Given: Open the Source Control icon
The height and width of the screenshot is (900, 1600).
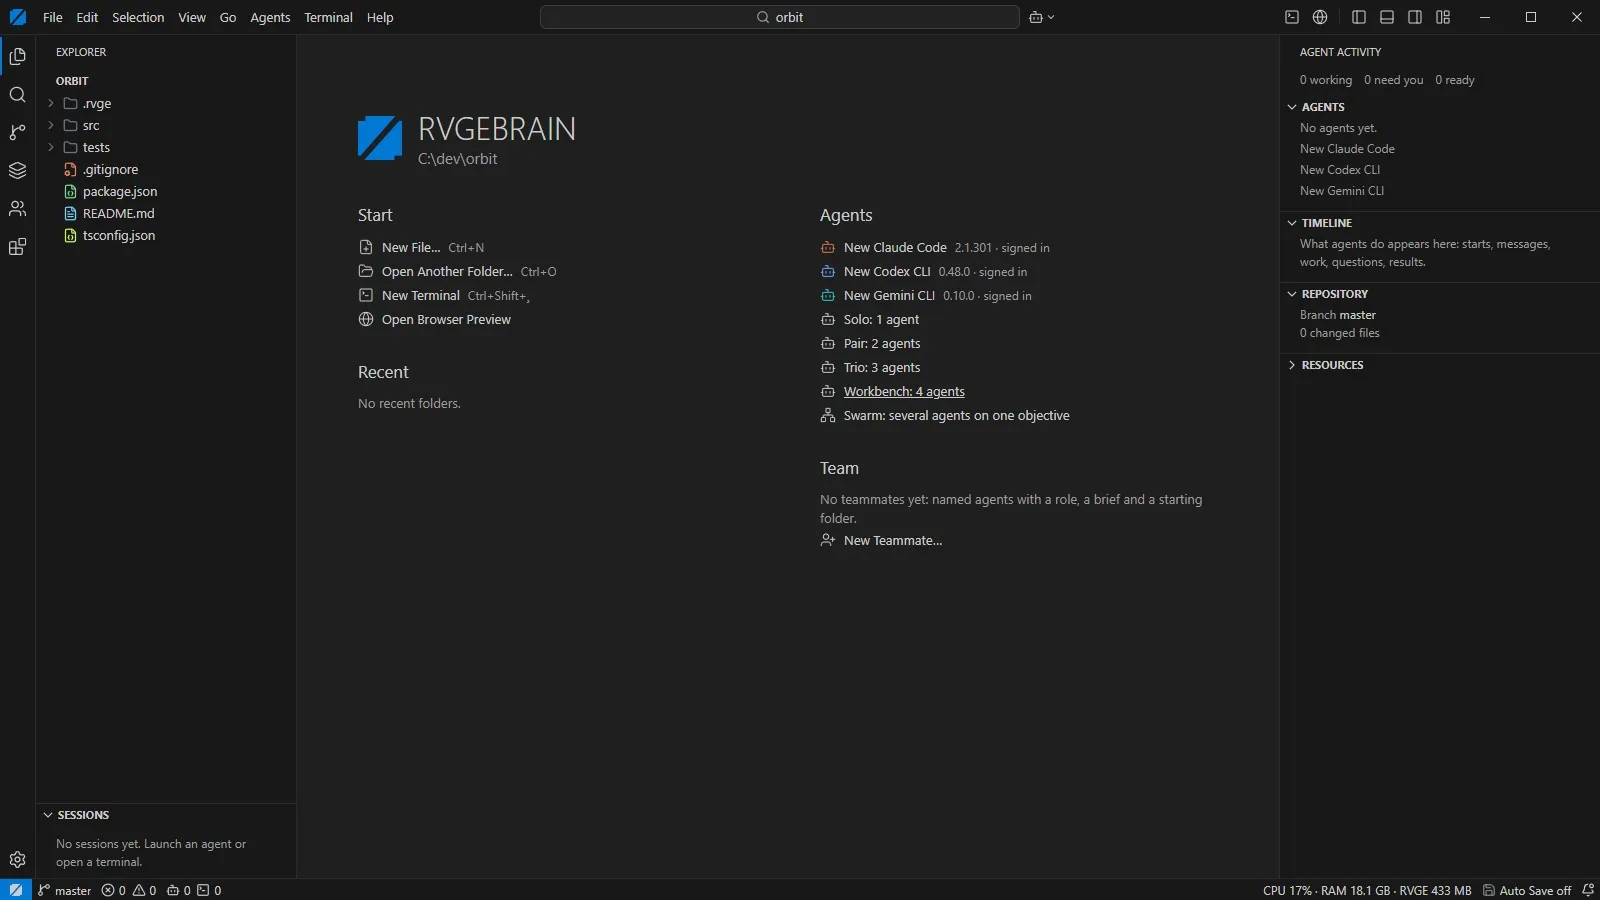Looking at the screenshot, I should 17,132.
